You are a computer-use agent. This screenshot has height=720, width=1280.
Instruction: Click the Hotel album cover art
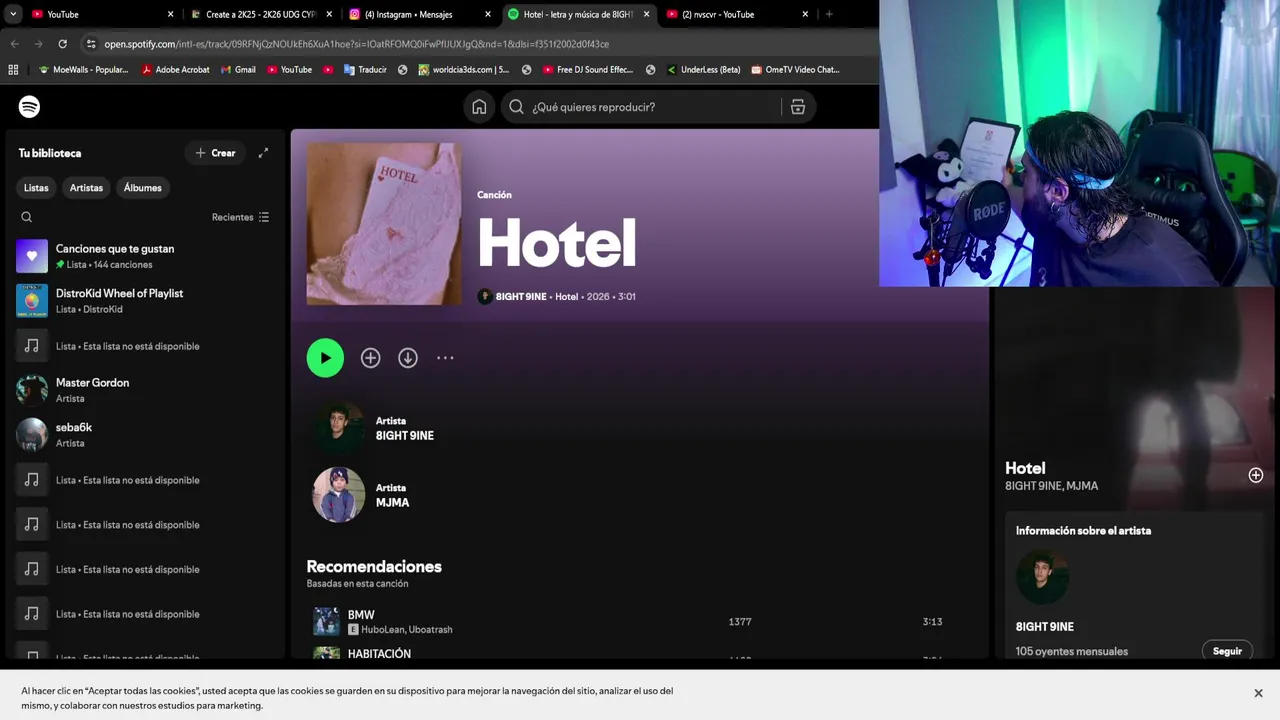pyautogui.click(x=384, y=224)
